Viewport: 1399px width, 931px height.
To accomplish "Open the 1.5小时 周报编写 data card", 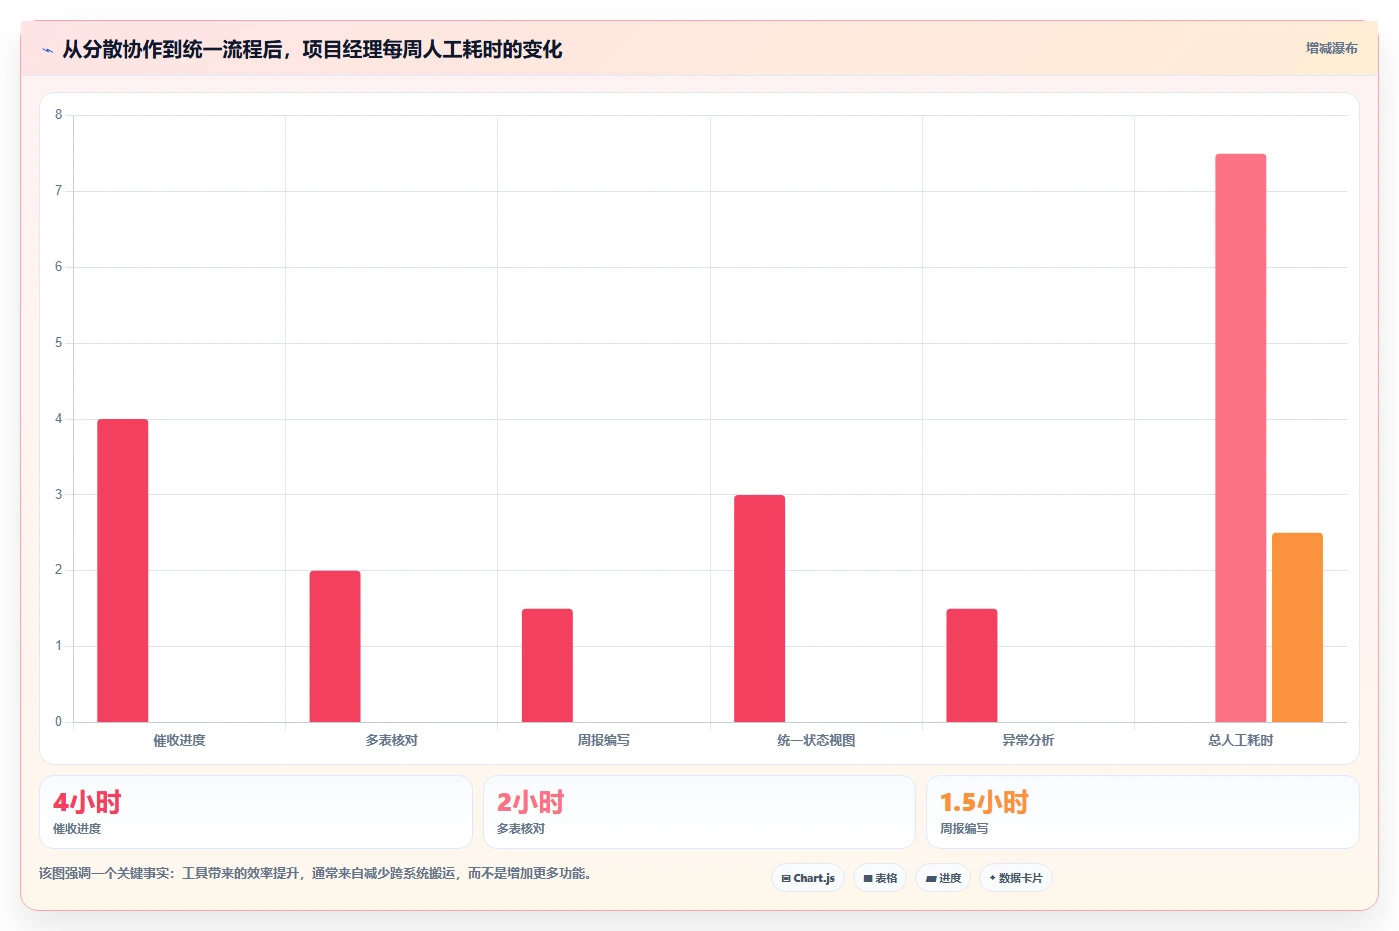I will (x=1143, y=812).
